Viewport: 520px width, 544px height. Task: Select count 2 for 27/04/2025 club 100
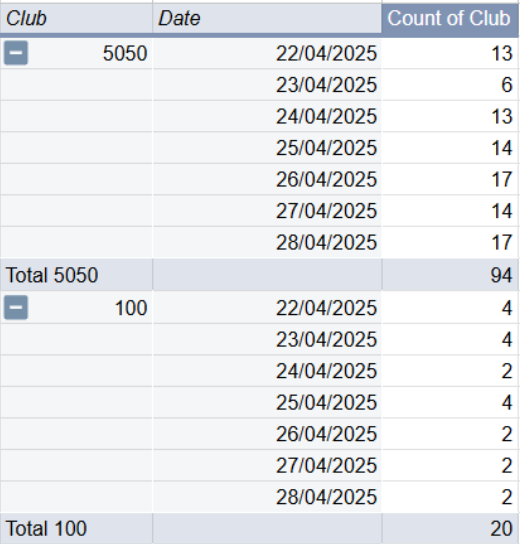pos(450,465)
